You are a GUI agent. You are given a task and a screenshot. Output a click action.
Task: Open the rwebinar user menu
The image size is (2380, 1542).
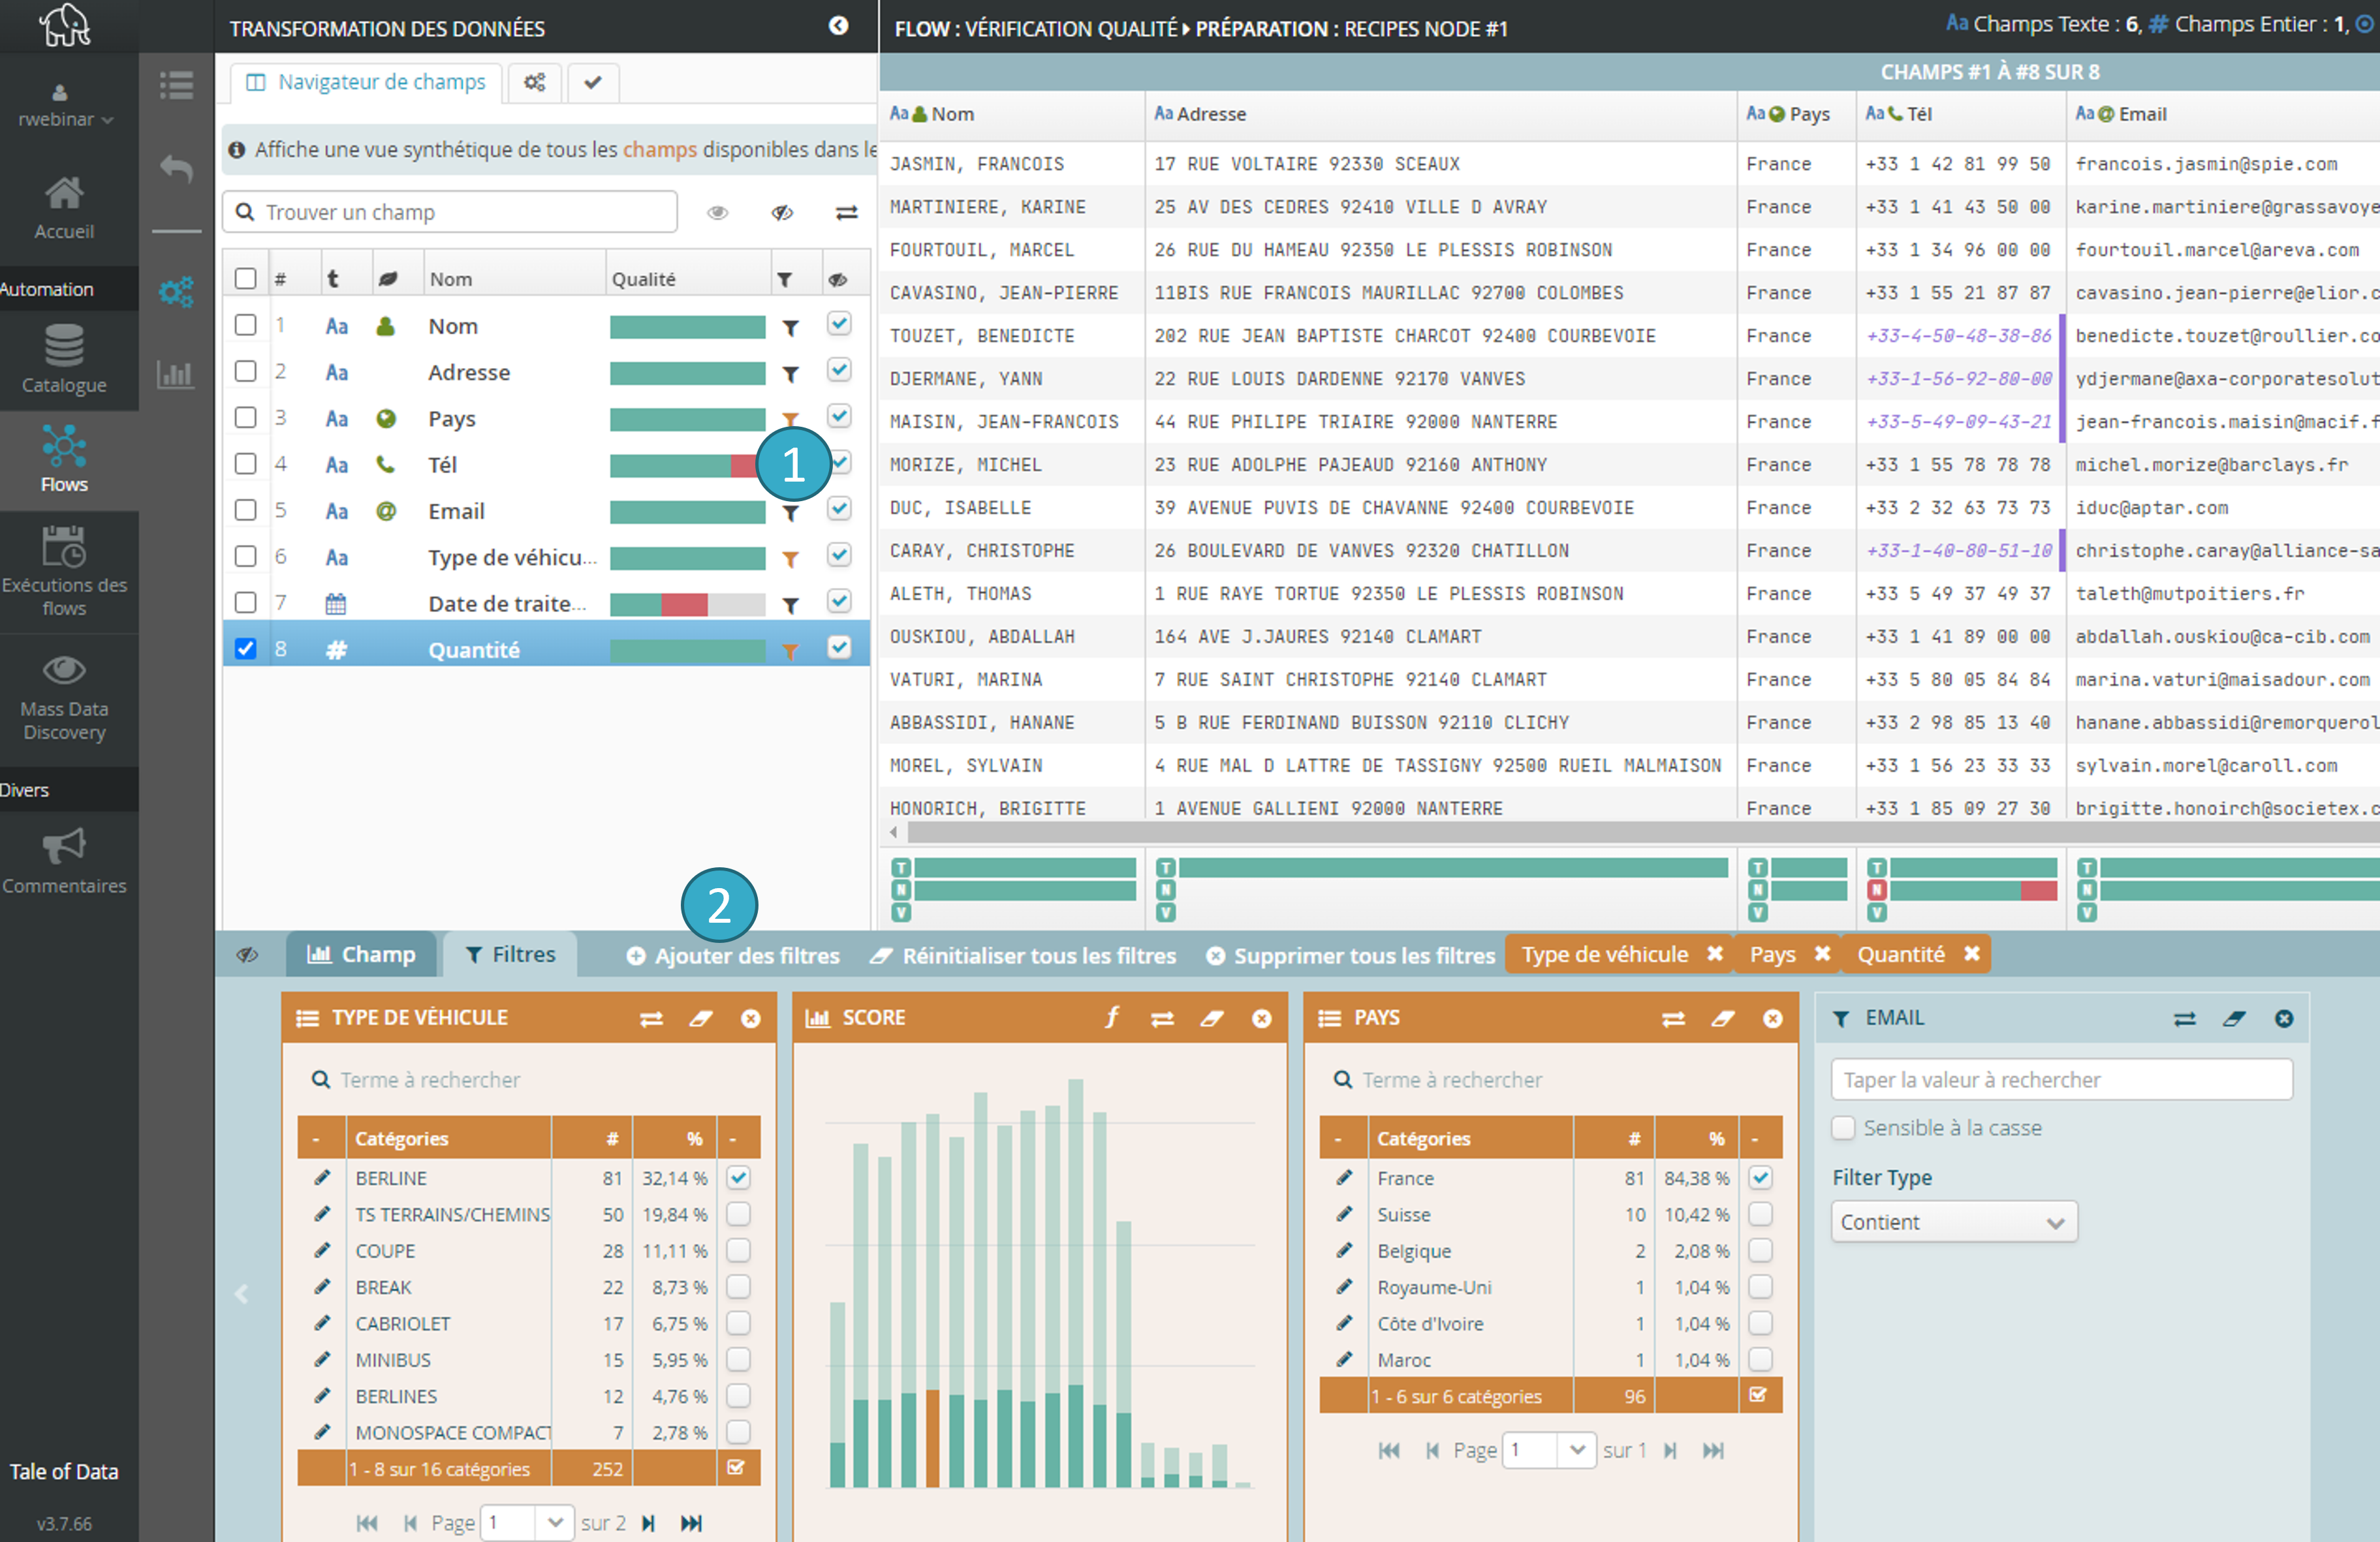(64, 106)
